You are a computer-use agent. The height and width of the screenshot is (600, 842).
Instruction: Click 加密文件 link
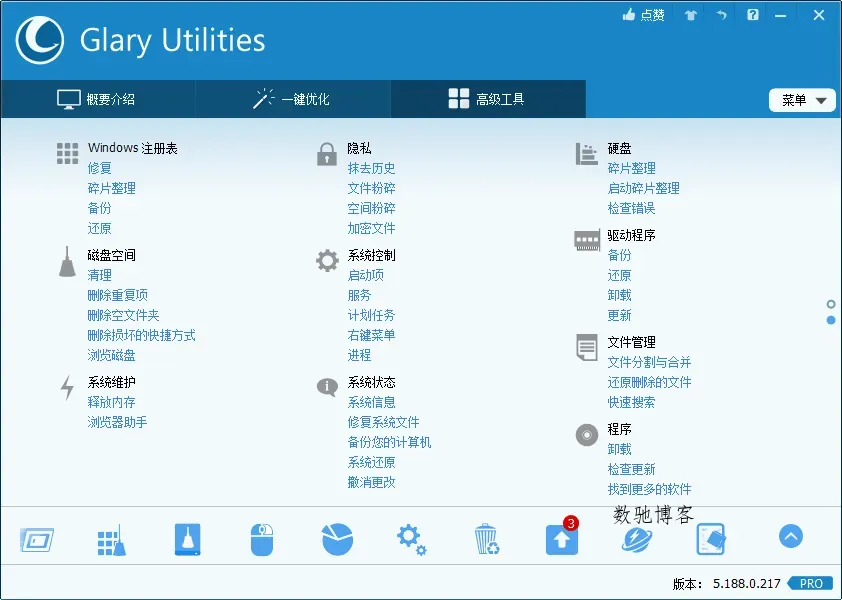(371, 228)
